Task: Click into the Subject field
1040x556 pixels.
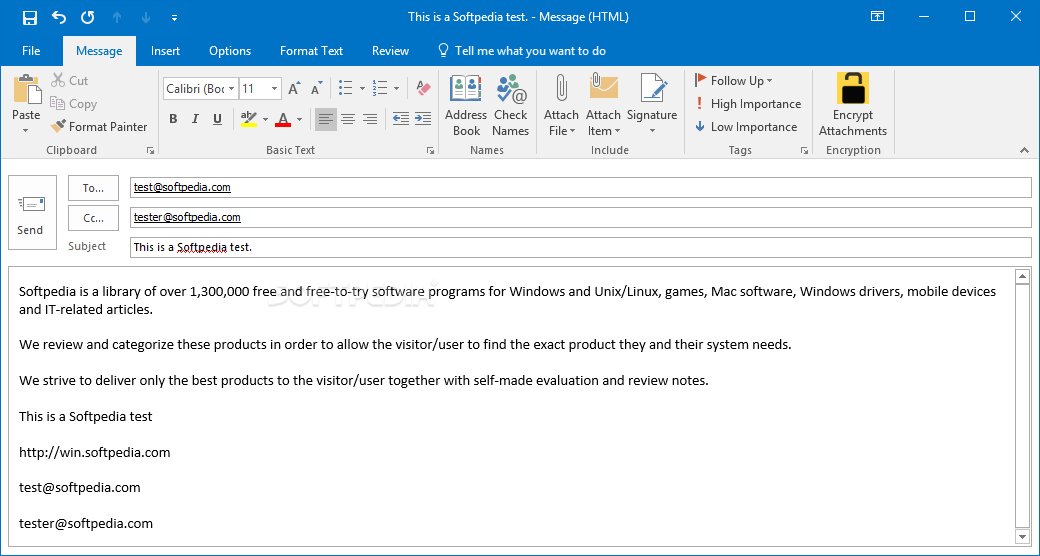Action: 580,247
